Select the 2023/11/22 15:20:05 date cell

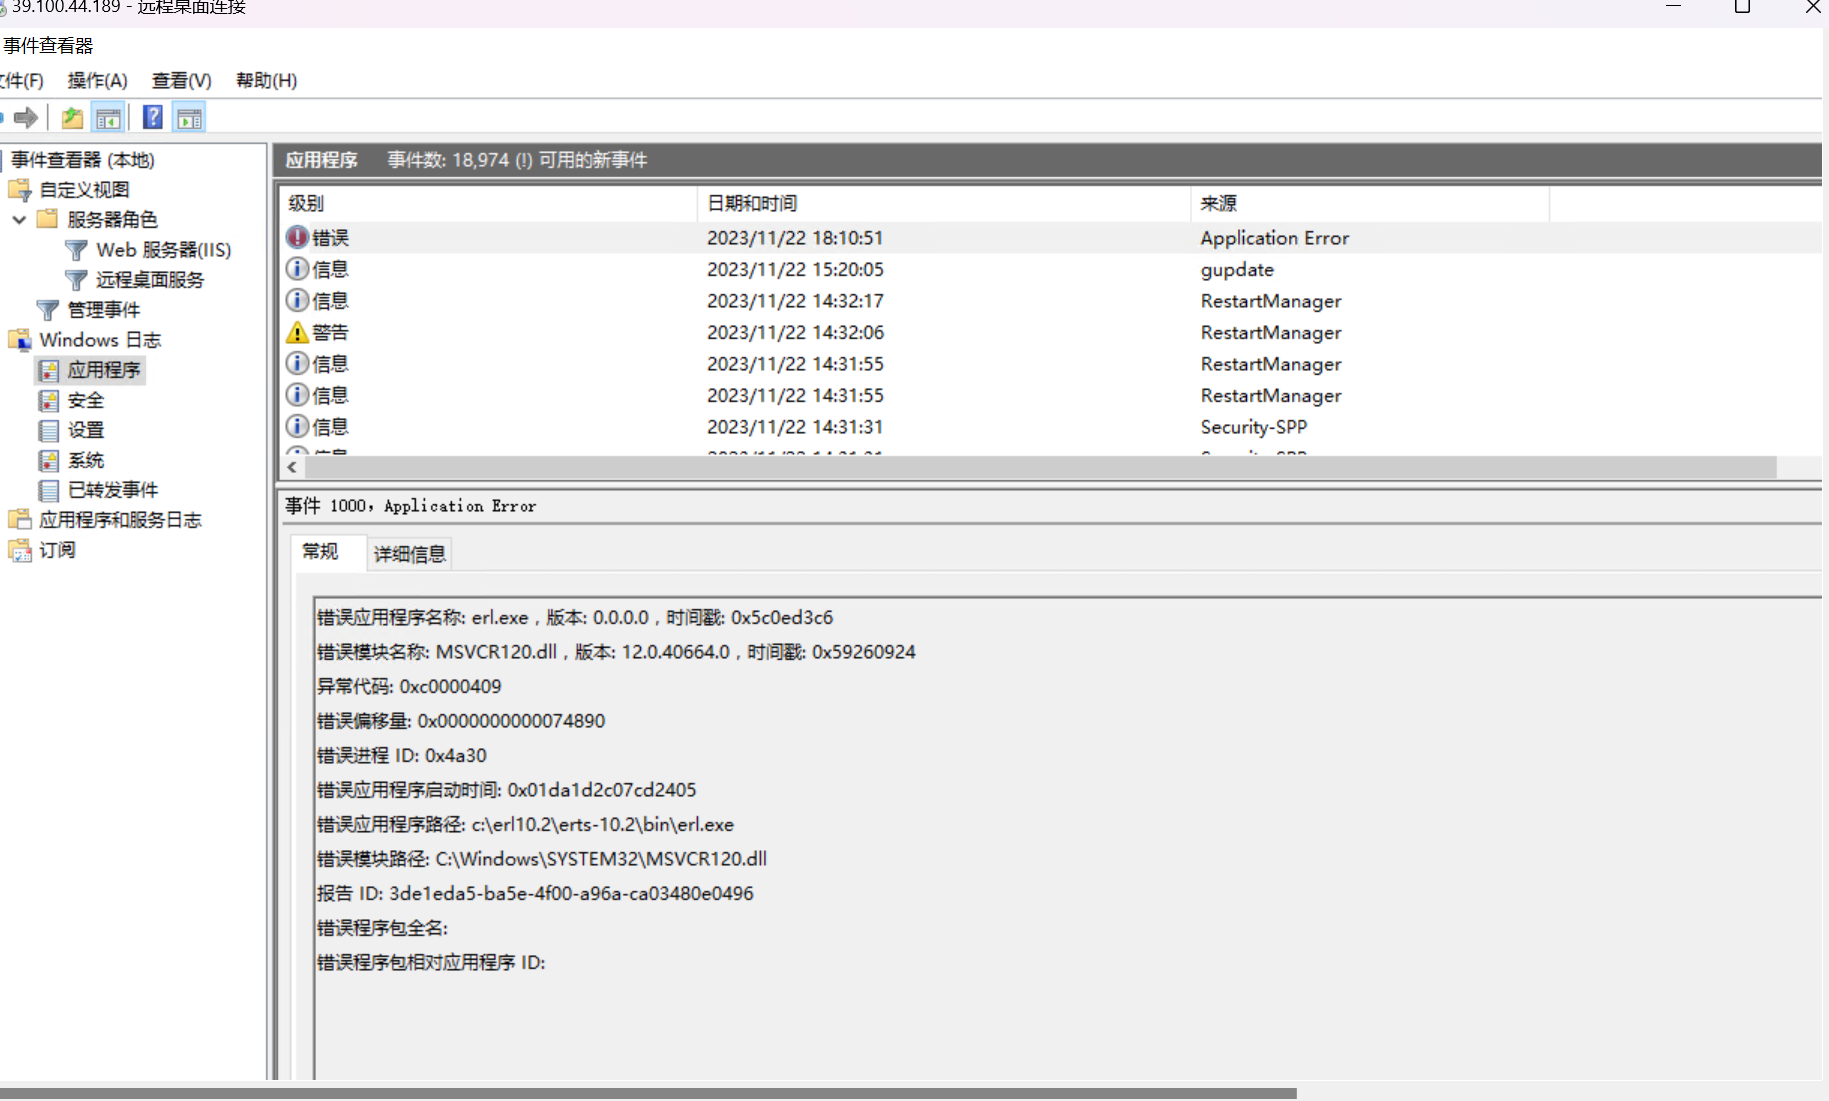(795, 269)
